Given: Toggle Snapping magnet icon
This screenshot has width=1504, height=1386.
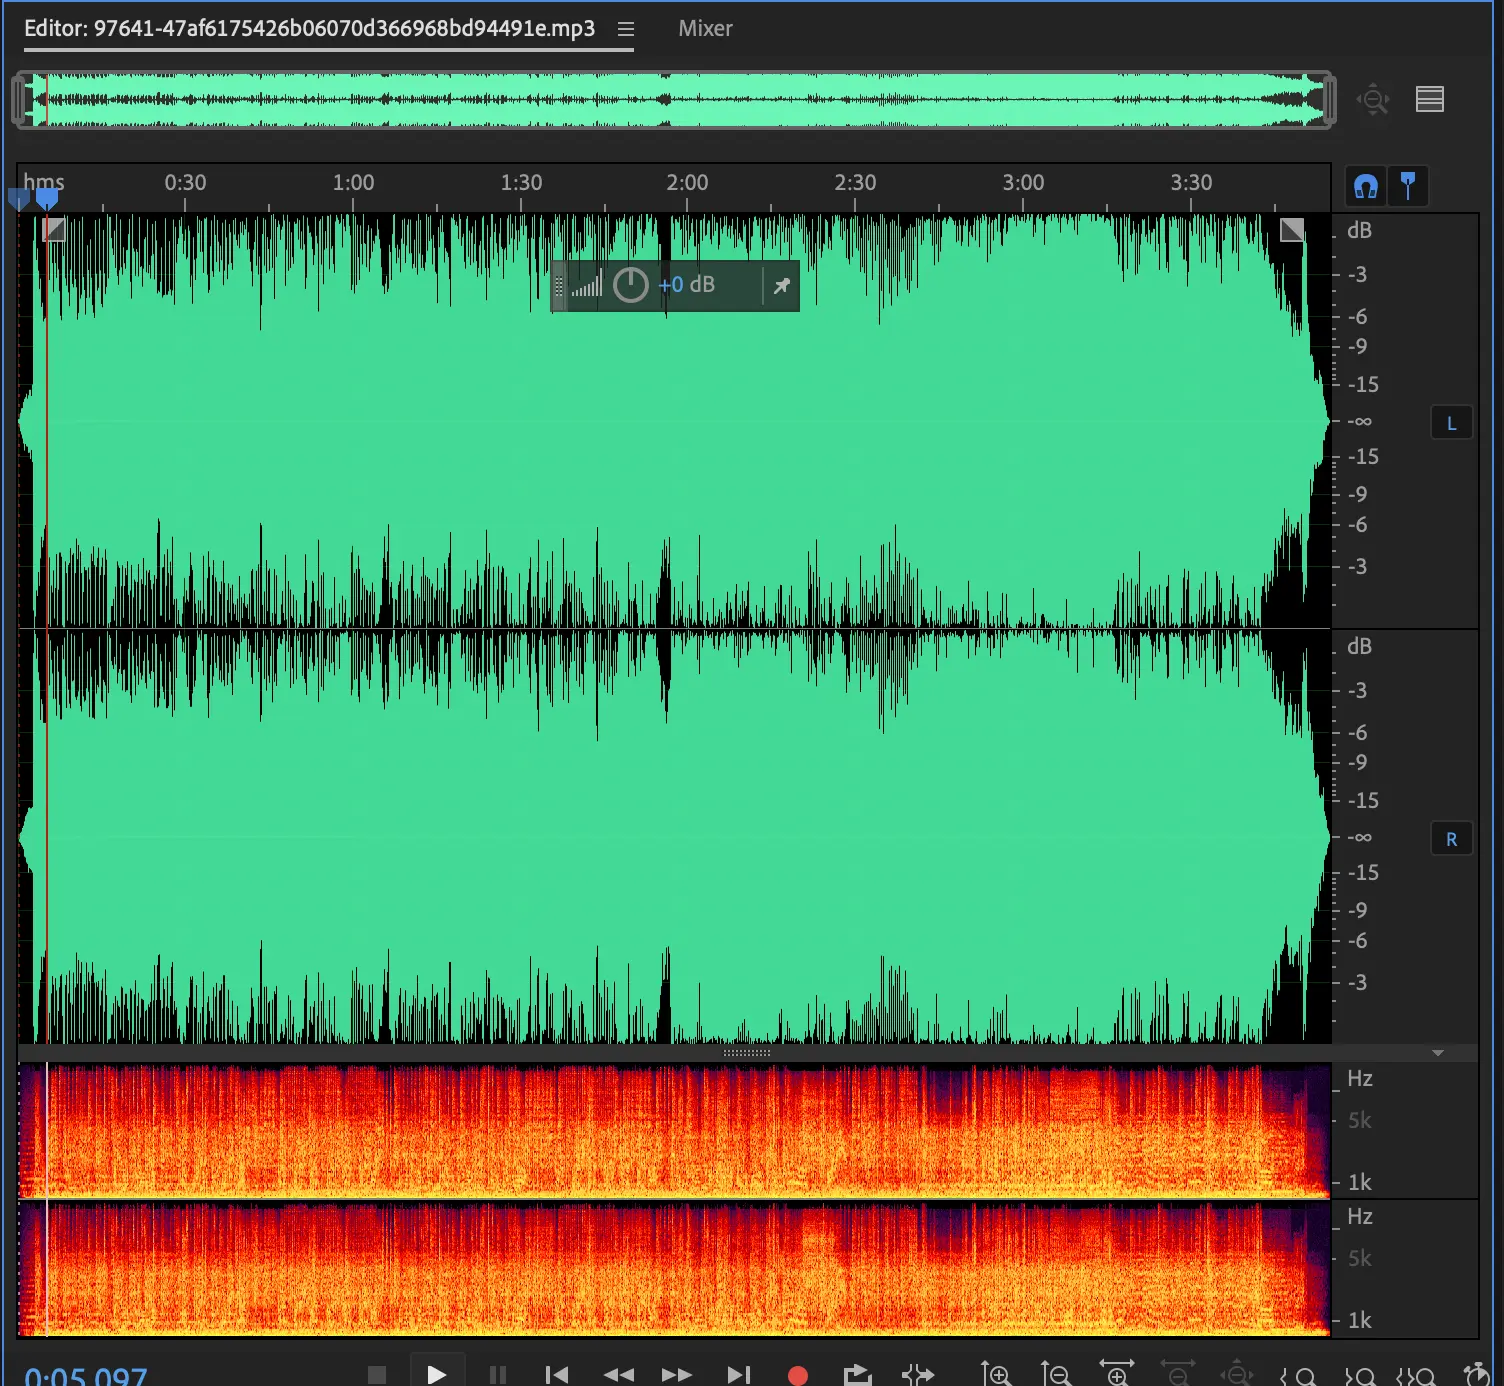Looking at the screenshot, I should pyautogui.click(x=1366, y=186).
